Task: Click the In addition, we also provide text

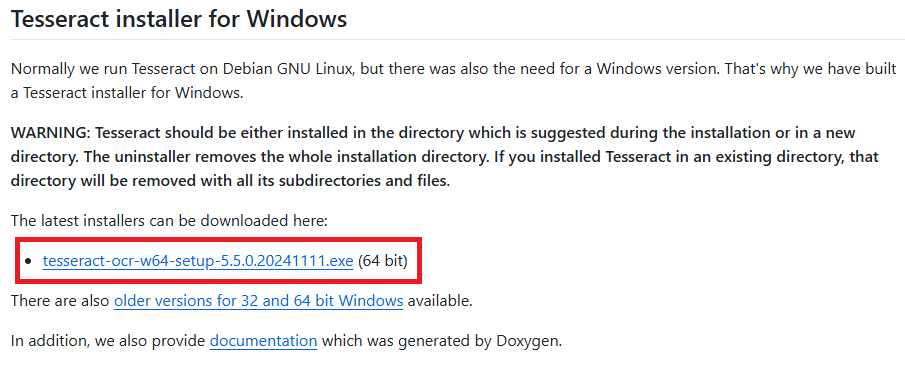Action: pos(108,341)
